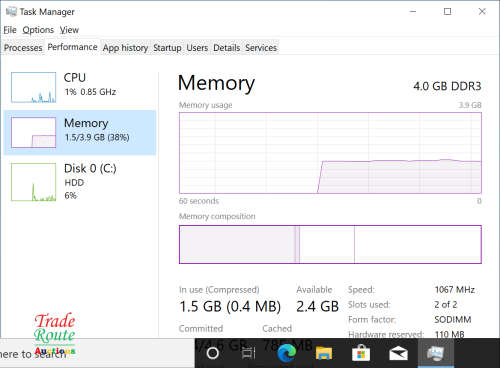Switch to the Services tab
500x368 pixels.
[x=261, y=48]
